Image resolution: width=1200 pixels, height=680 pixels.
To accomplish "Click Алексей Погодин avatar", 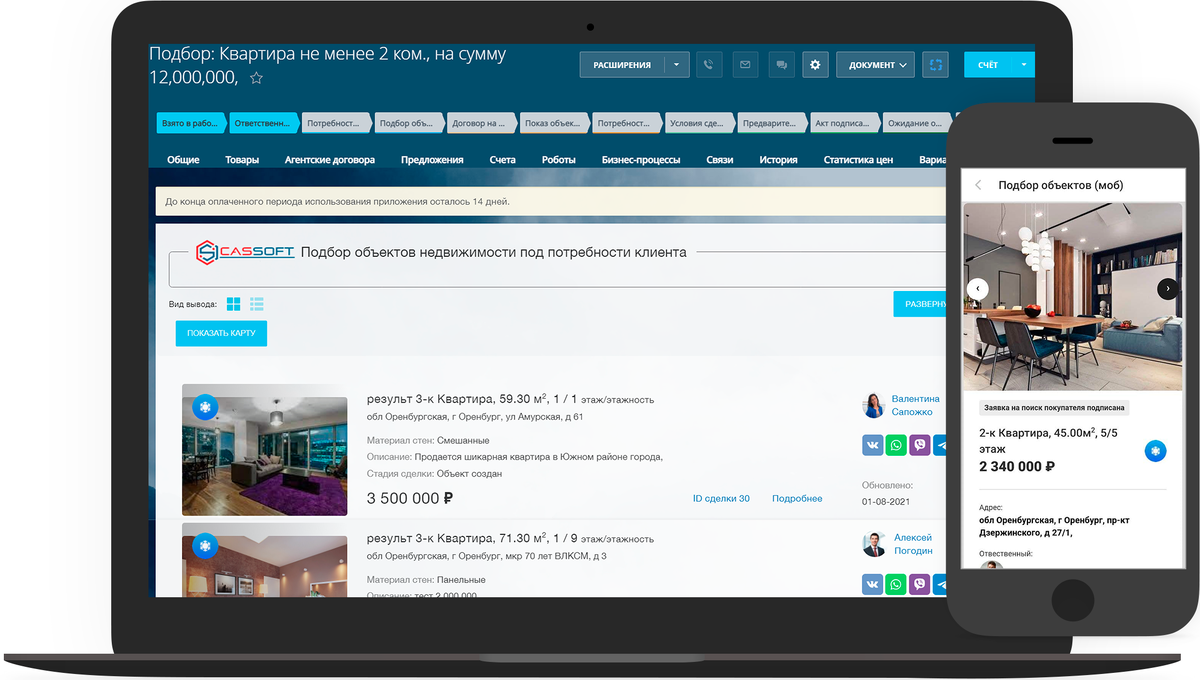I will coord(873,544).
